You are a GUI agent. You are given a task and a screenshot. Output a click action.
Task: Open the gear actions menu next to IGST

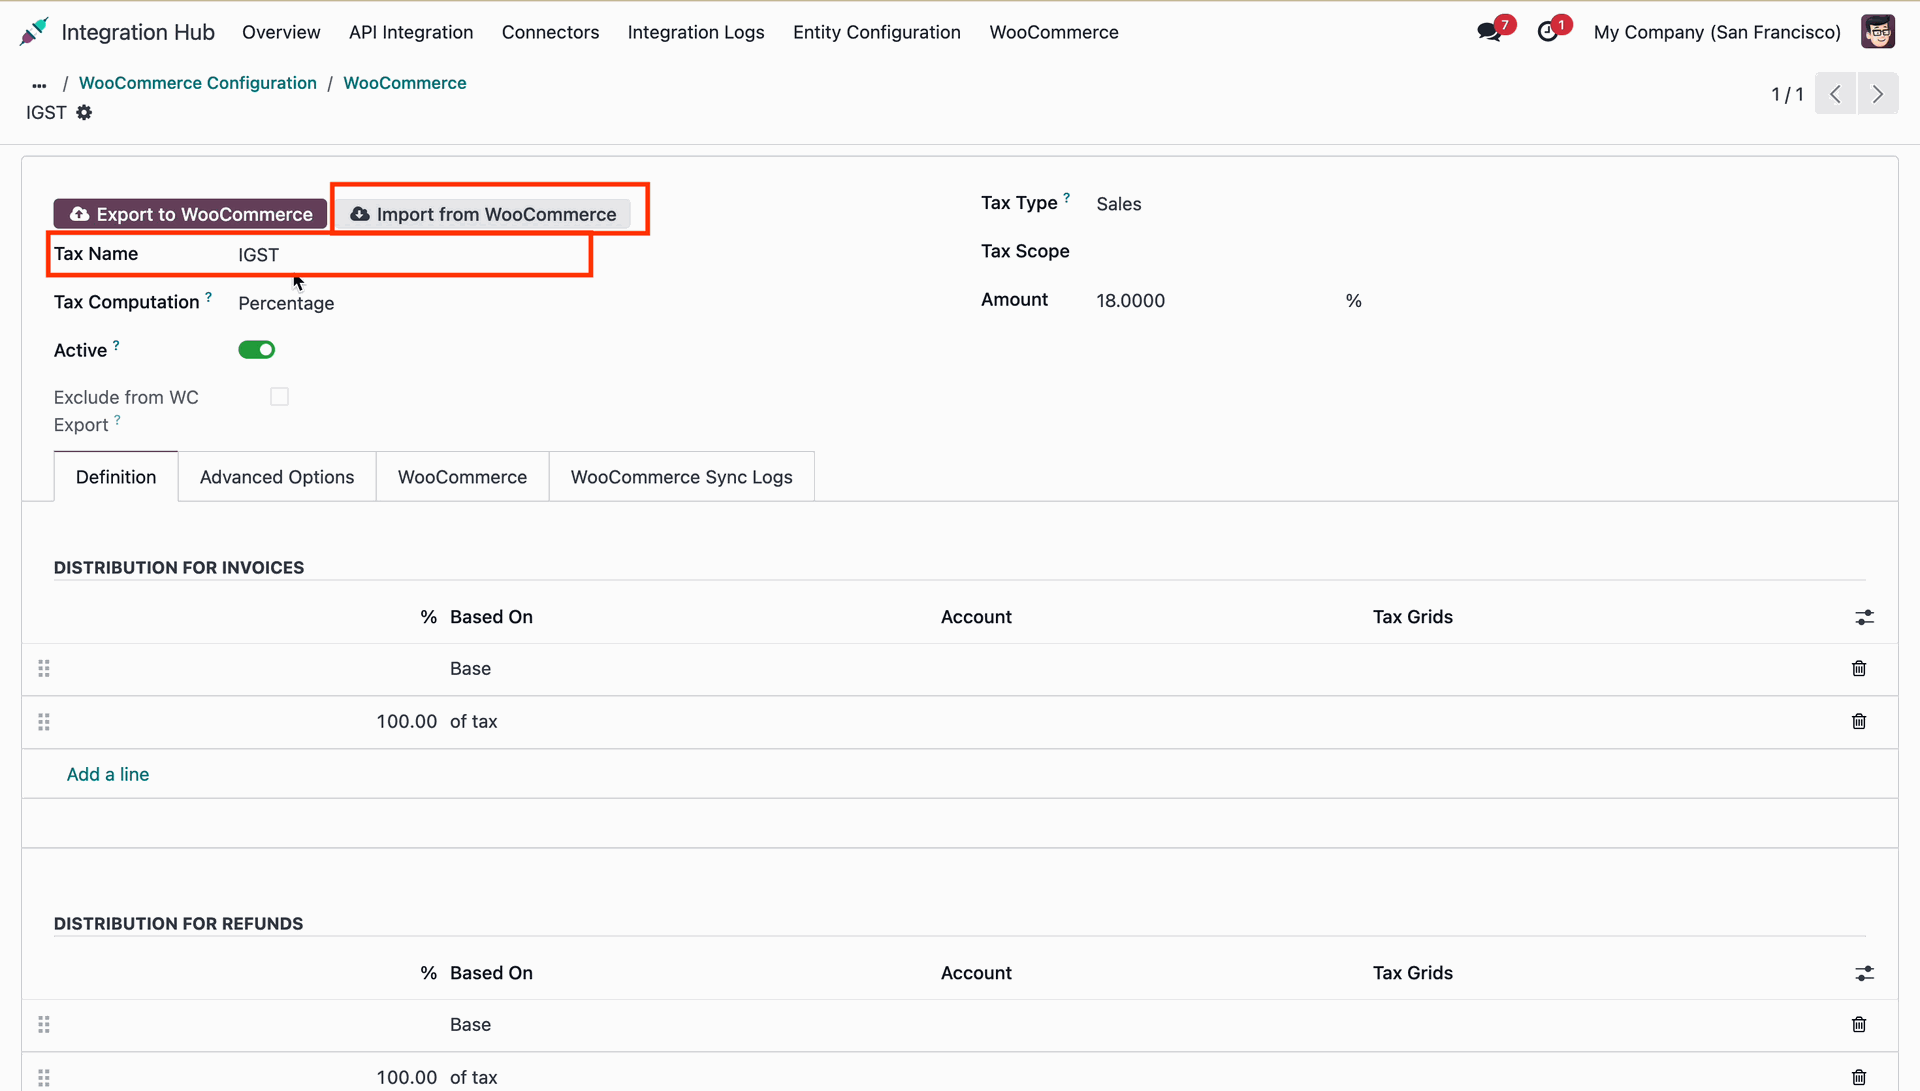[84, 113]
